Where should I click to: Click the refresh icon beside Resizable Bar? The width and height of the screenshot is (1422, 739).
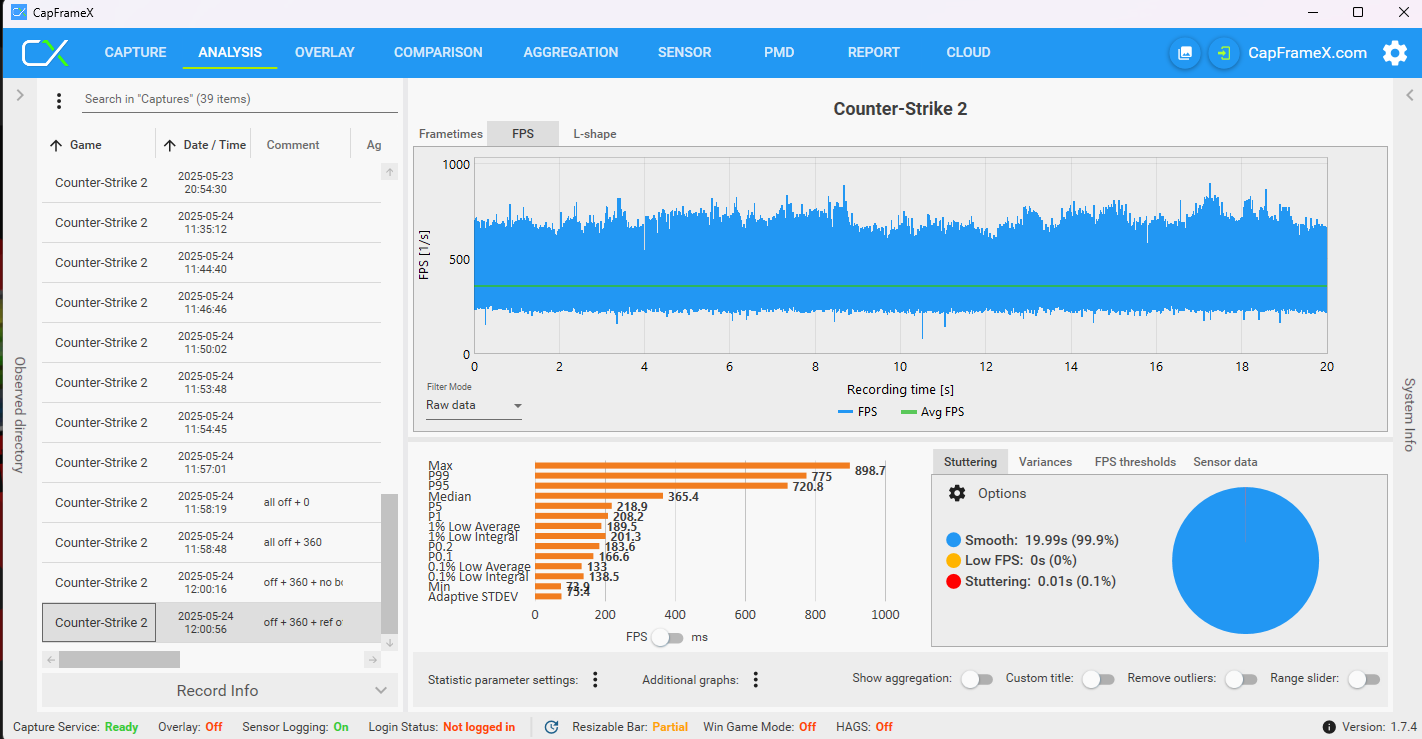tap(551, 727)
